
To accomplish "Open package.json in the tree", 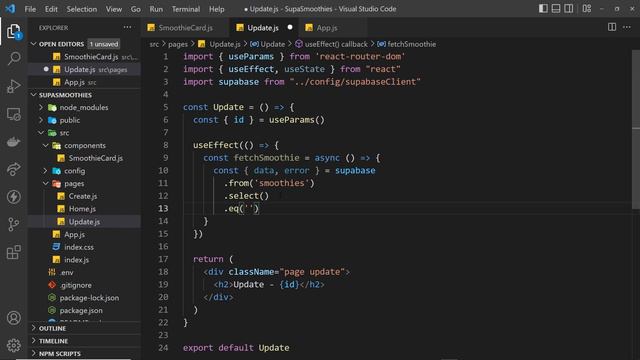I will 85,310.
